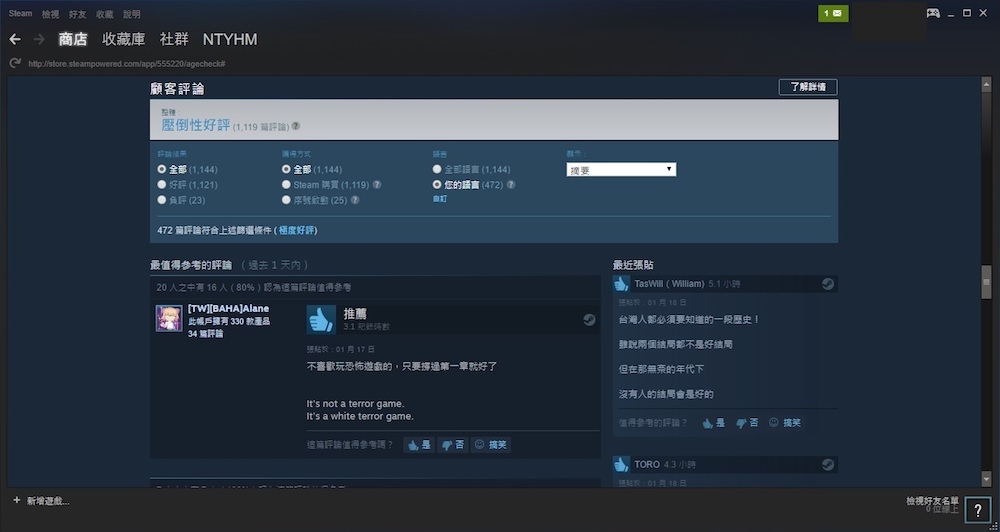Click the page scrollbar thumb

pos(987,281)
